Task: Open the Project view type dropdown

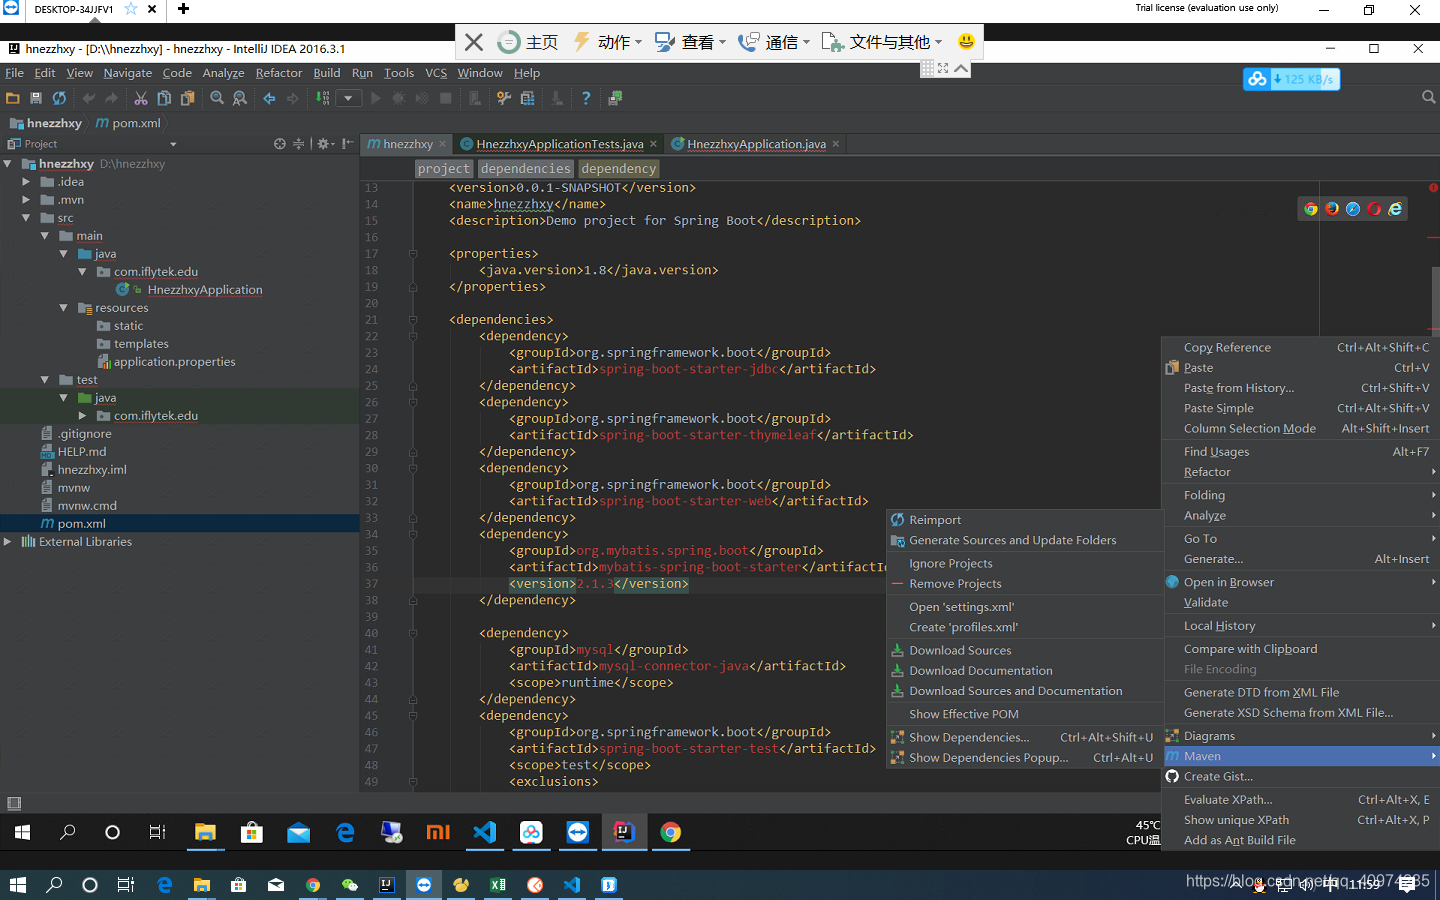Action: 173,144
